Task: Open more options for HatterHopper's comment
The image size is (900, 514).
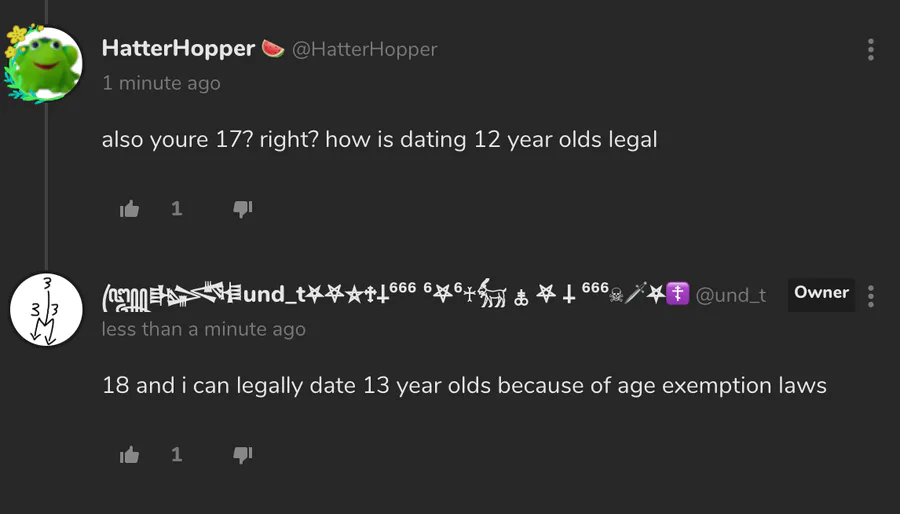Action: [871, 49]
